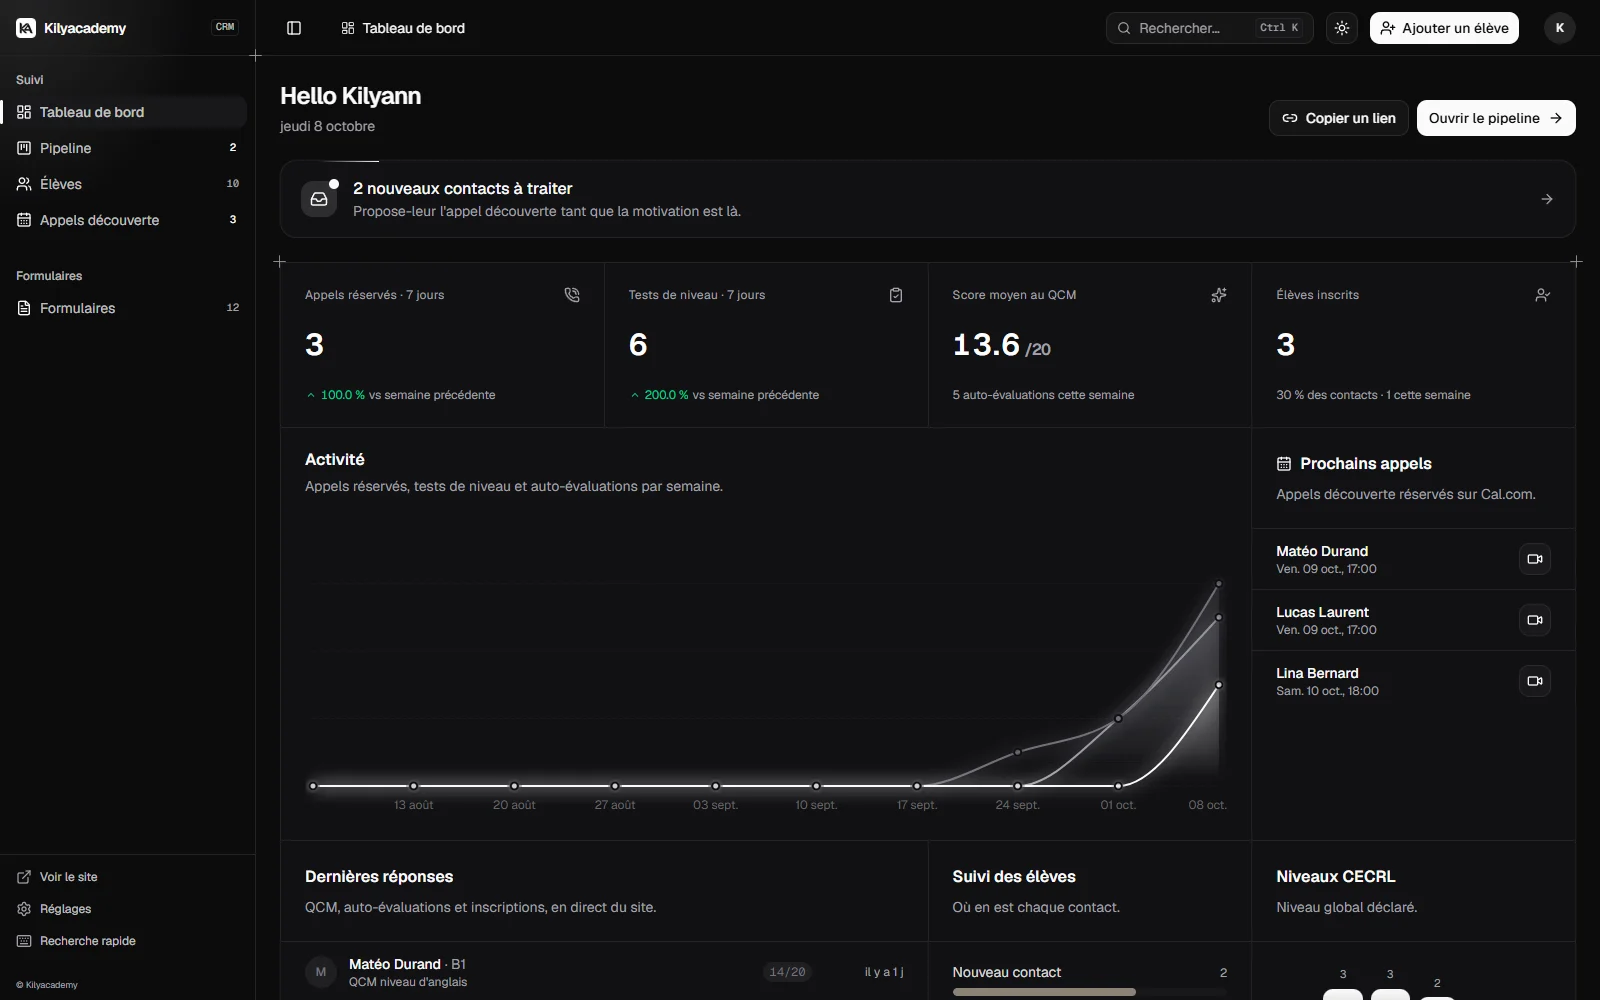Click the user icon in Élèves inscrits card
Screen dimensions: 1600x1000
1543,295
